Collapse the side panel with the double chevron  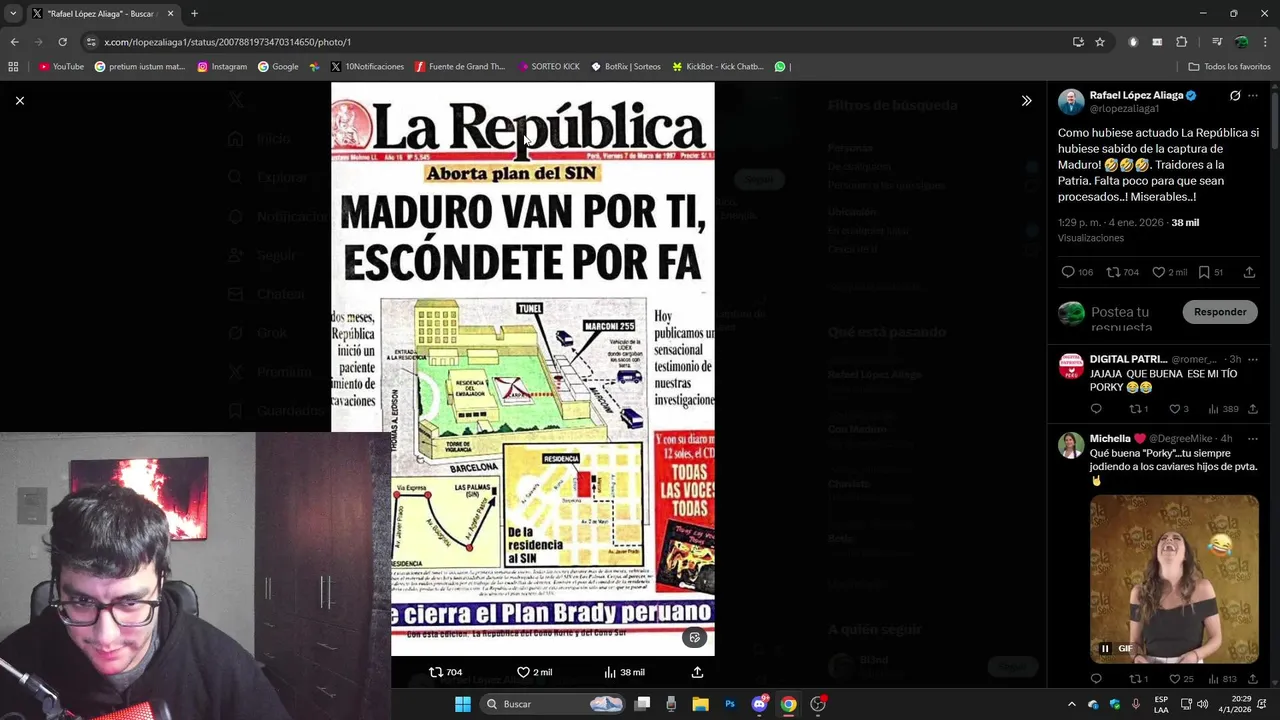click(x=1026, y=100)
